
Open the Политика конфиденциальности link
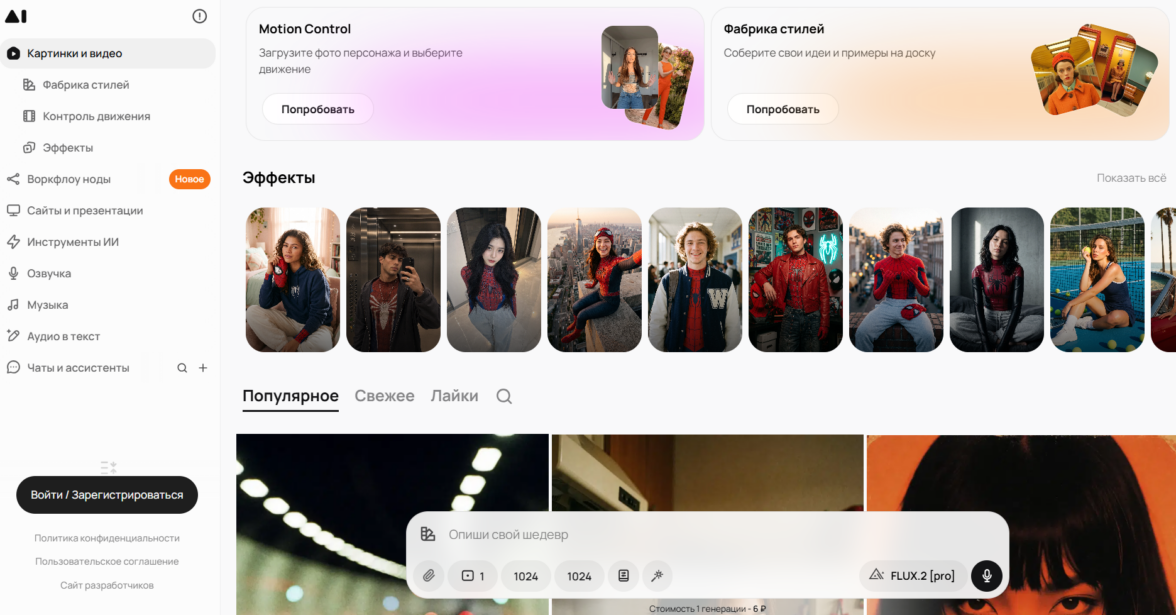click(107, 538)
